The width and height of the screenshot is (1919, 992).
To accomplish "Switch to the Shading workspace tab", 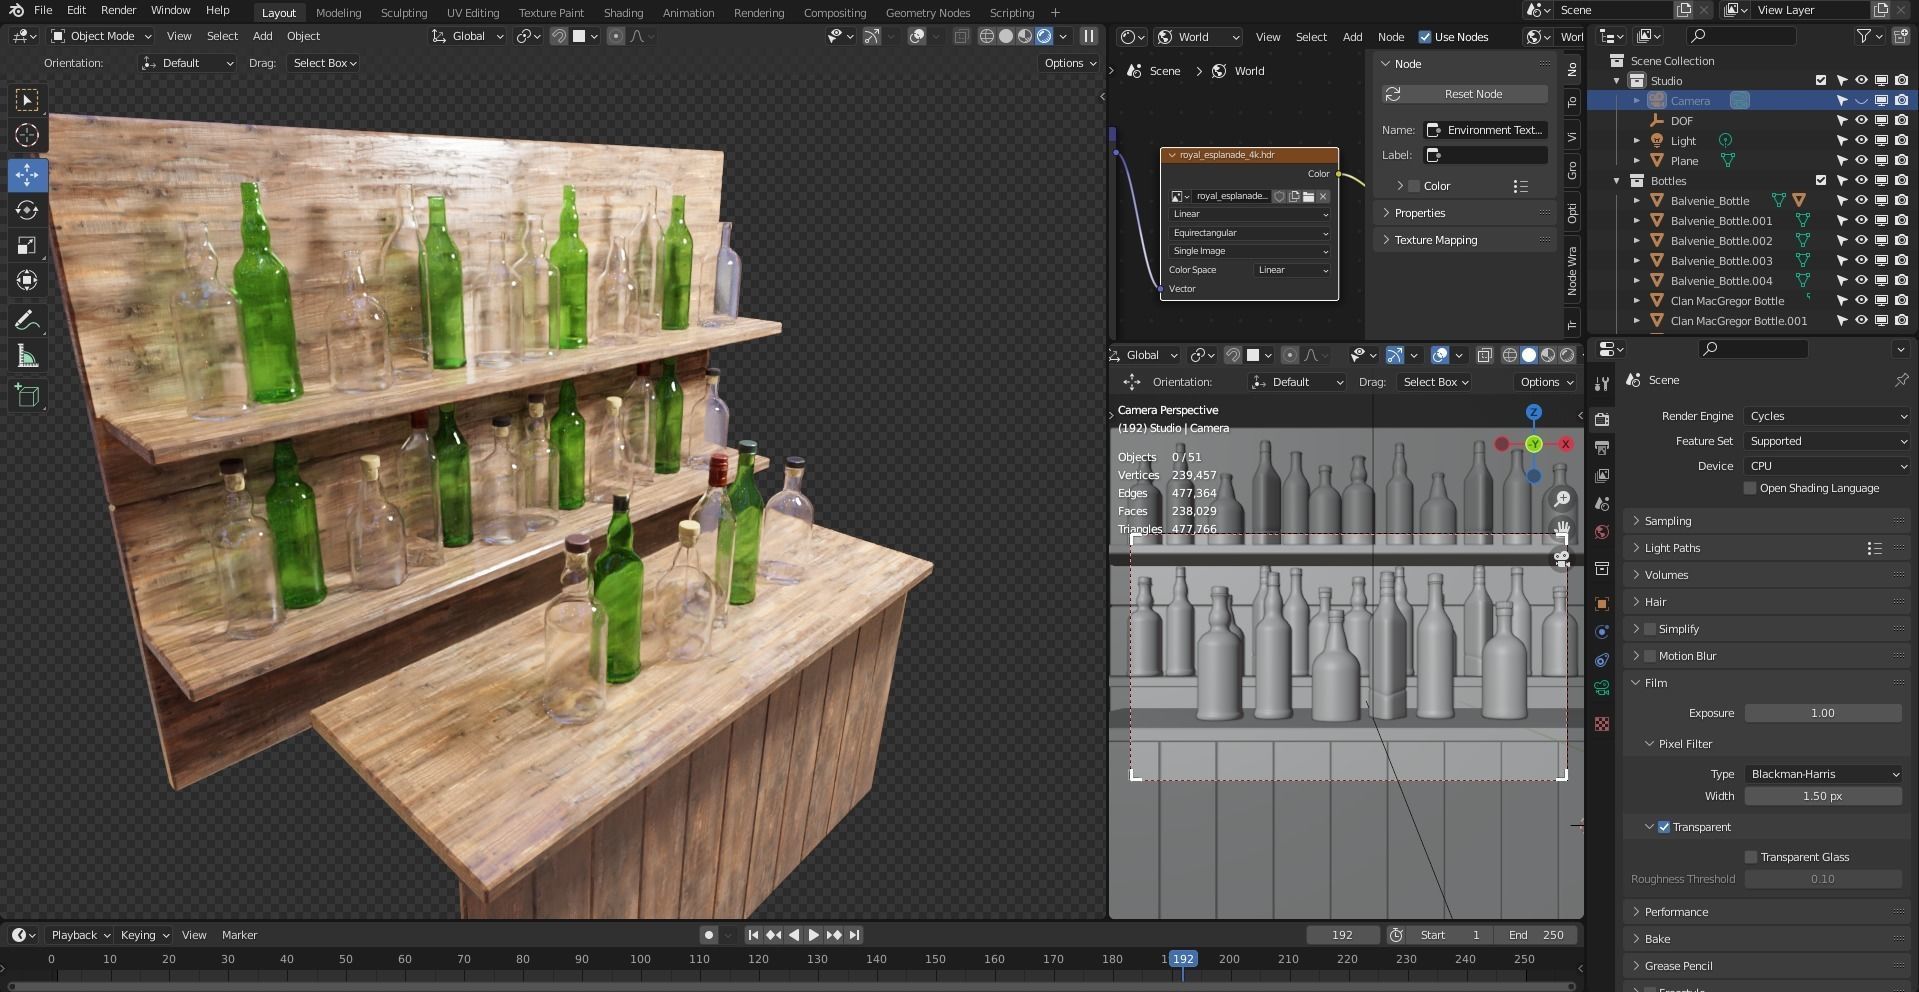I will (x=623, y=13).
